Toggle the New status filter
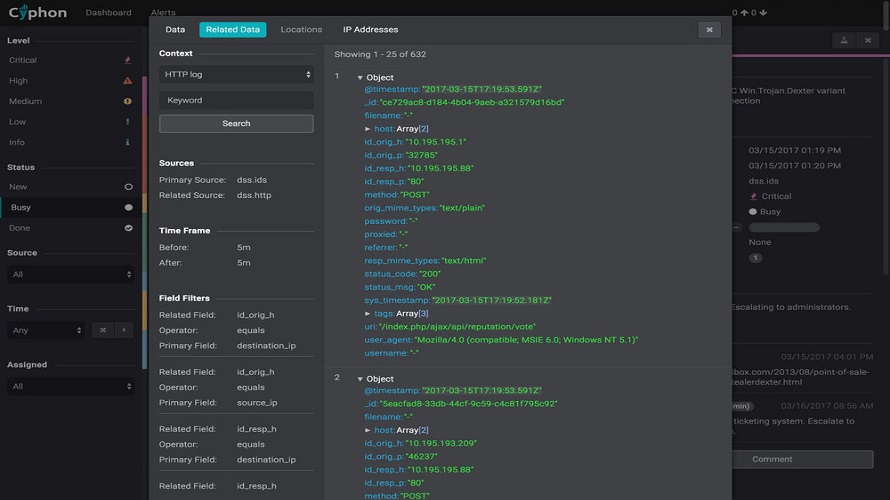Screen dimensions: 890x500 (128, 187)
